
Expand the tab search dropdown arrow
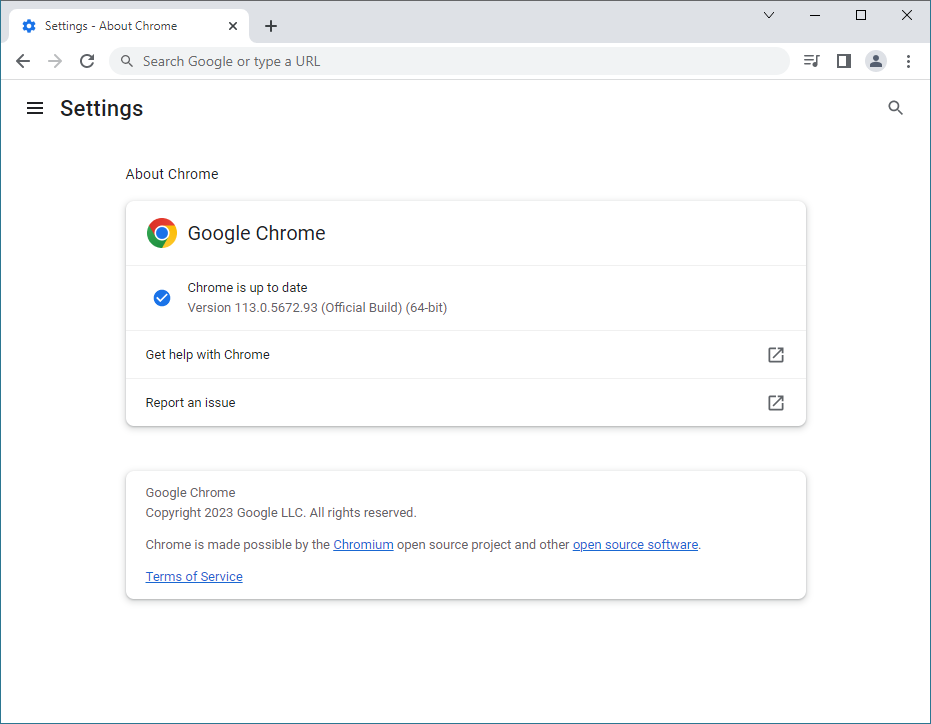(769, 15)
